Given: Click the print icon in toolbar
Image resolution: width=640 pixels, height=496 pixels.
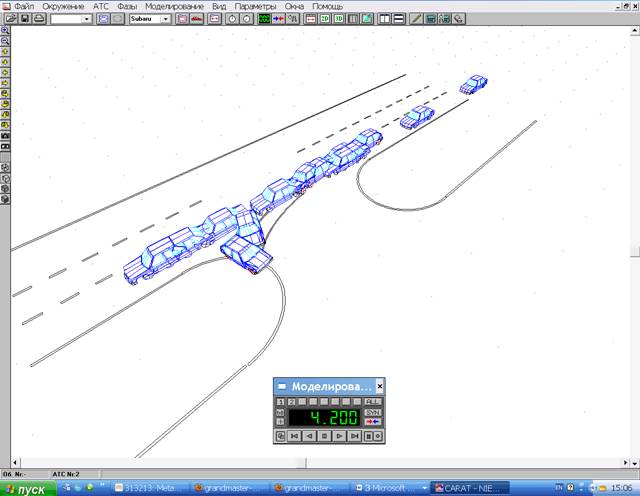Looking at the screenshot, I should [38, 19].
